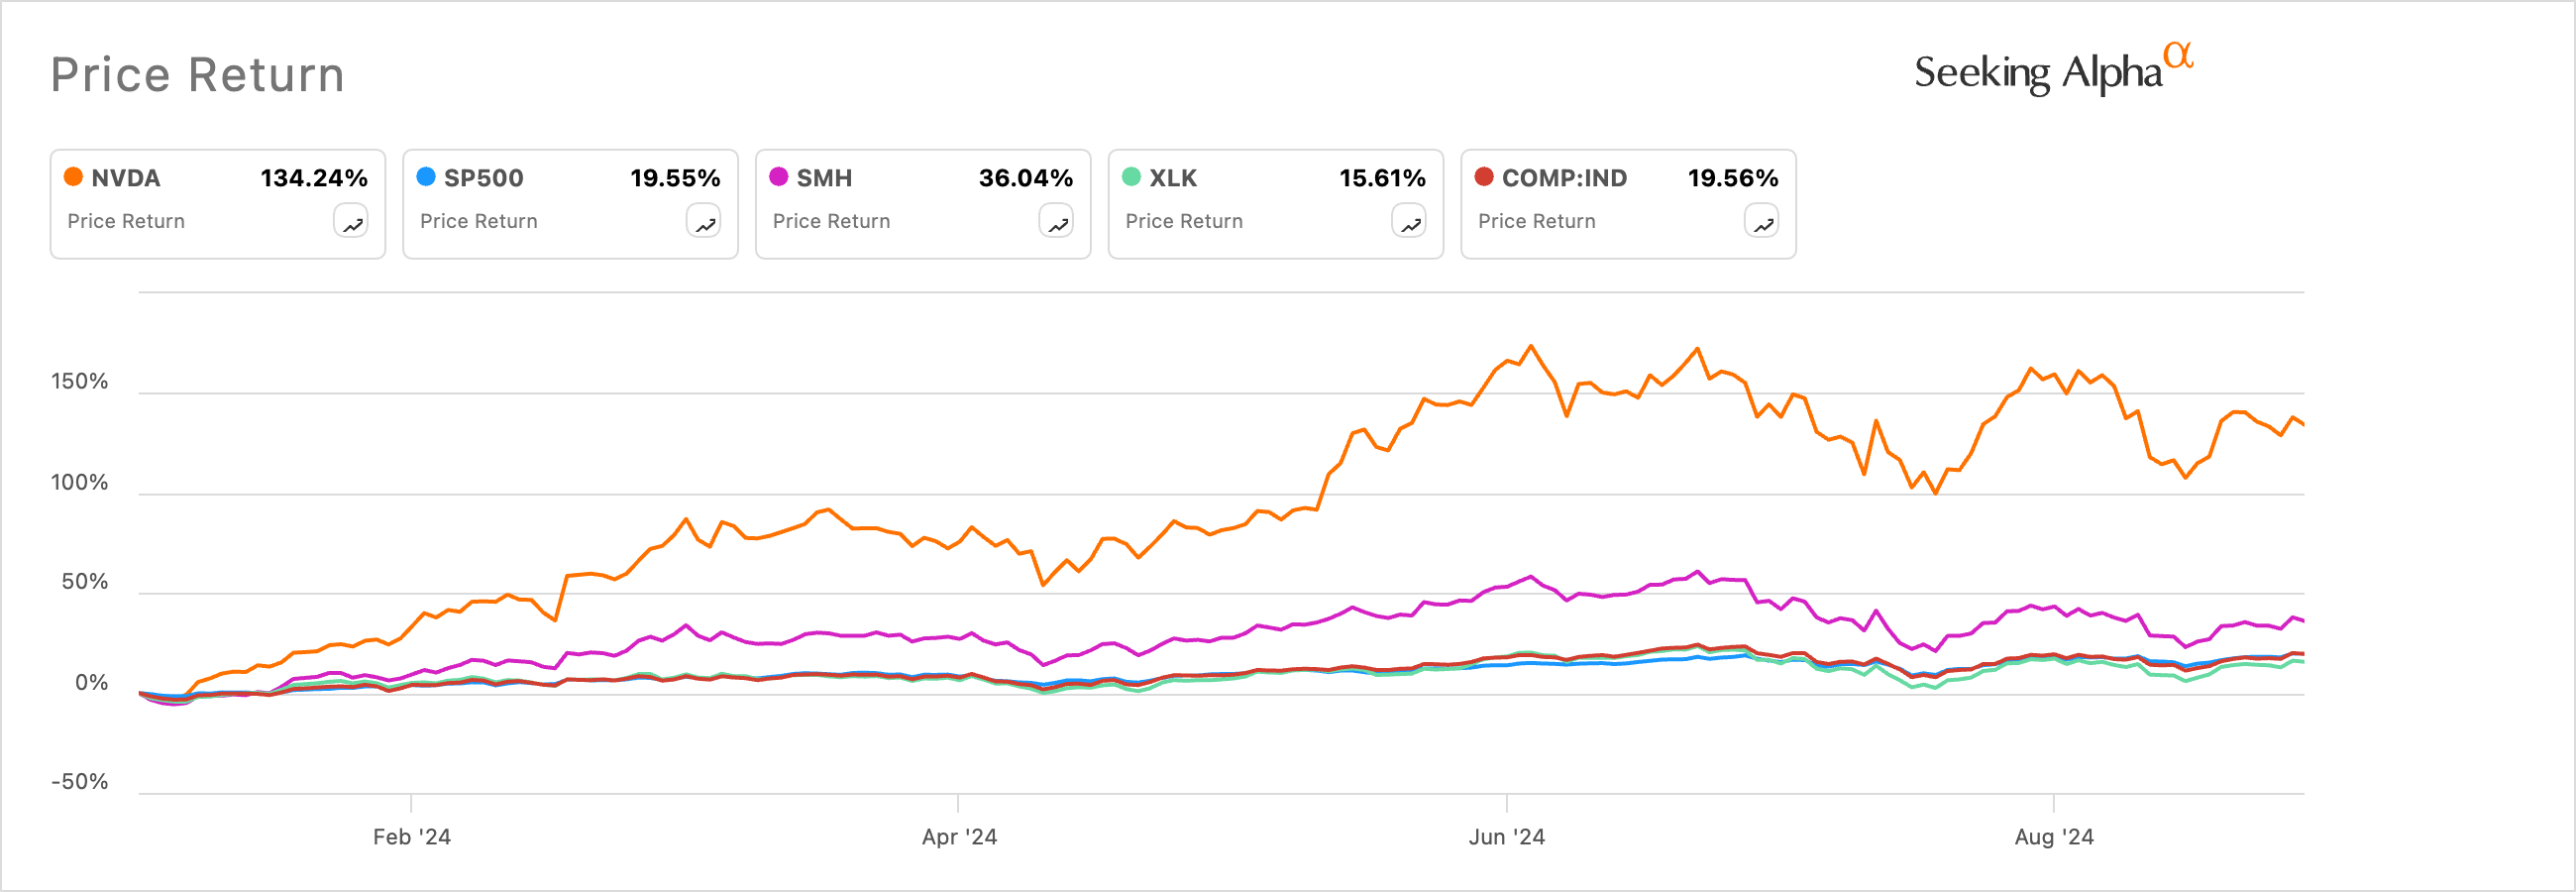Select the SMH ticker label

pyautogui.click(x=825, y=178)
